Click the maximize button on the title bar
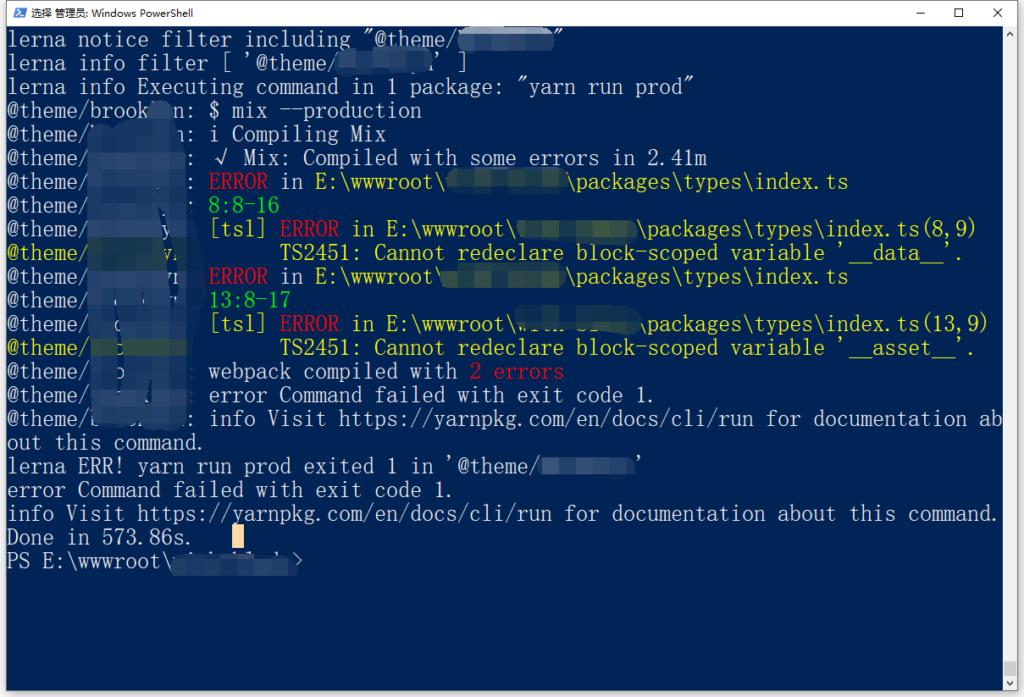 point(957,13)
